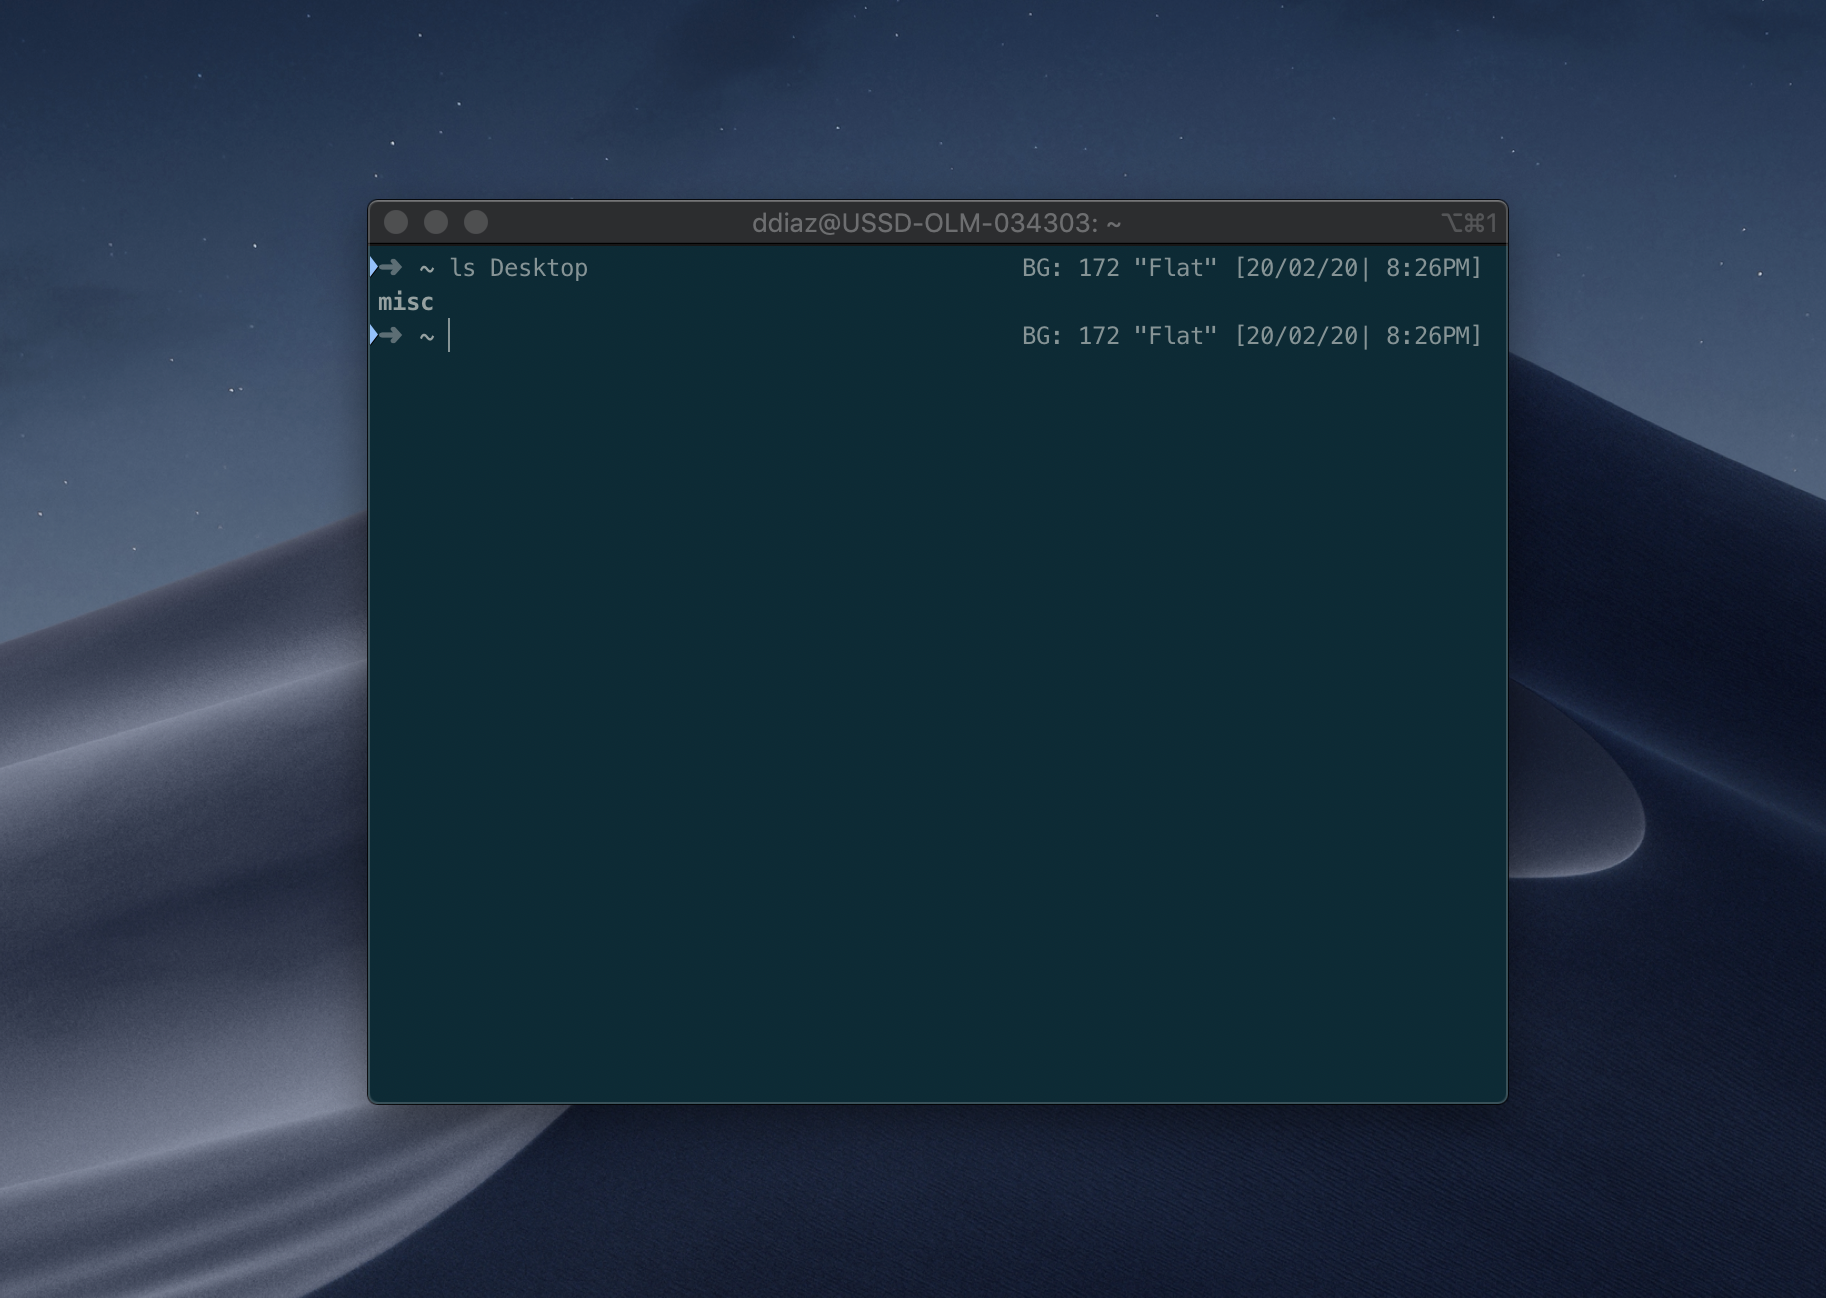
Task: Select the misc directory name in the output
Action: (406, 302)
